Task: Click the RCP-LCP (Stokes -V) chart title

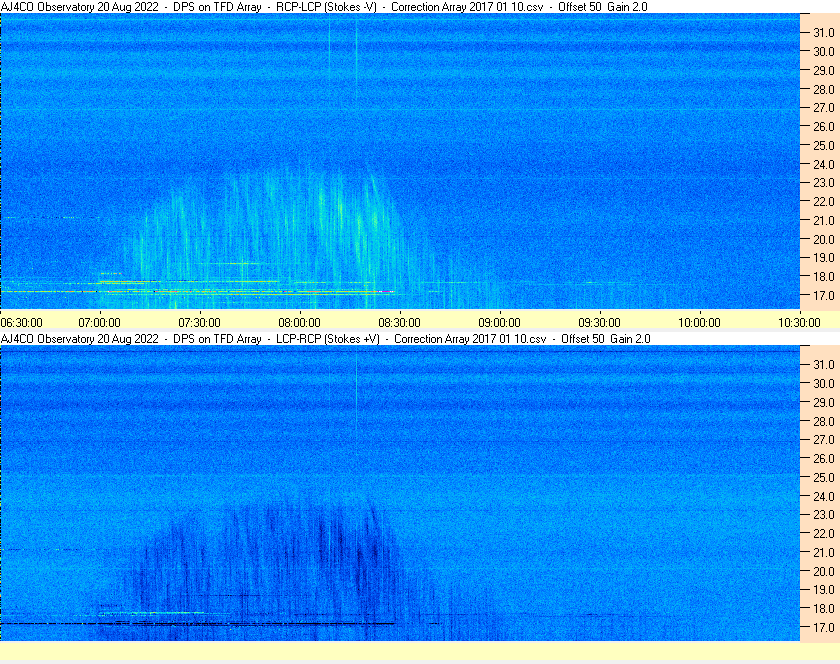Action: tap(326, 7)
